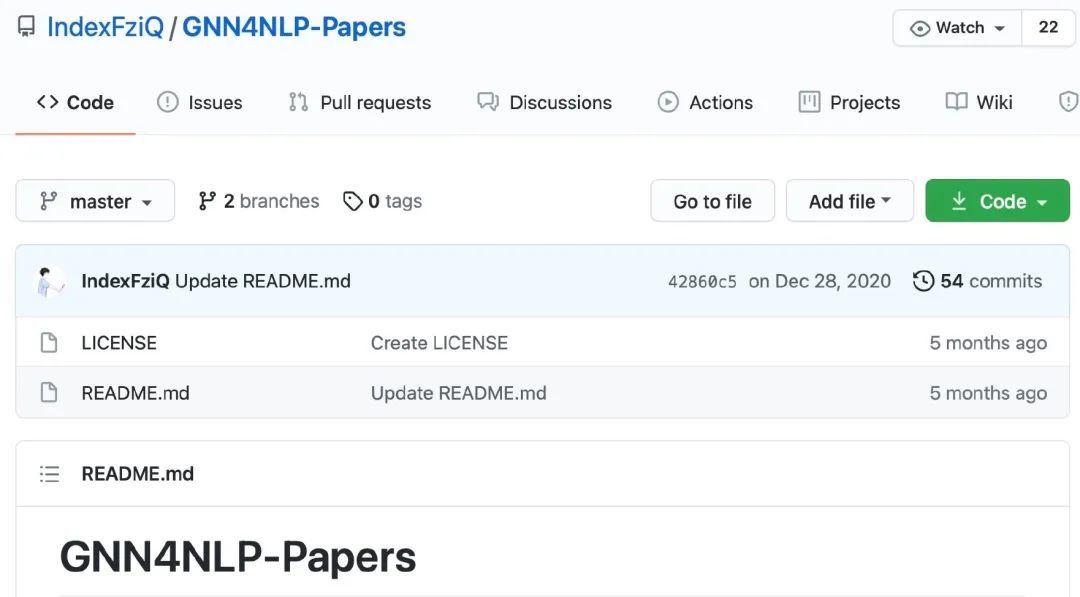1080x597 pixels.
Task: Open the Wiki tab
Action: coord(979,103)
